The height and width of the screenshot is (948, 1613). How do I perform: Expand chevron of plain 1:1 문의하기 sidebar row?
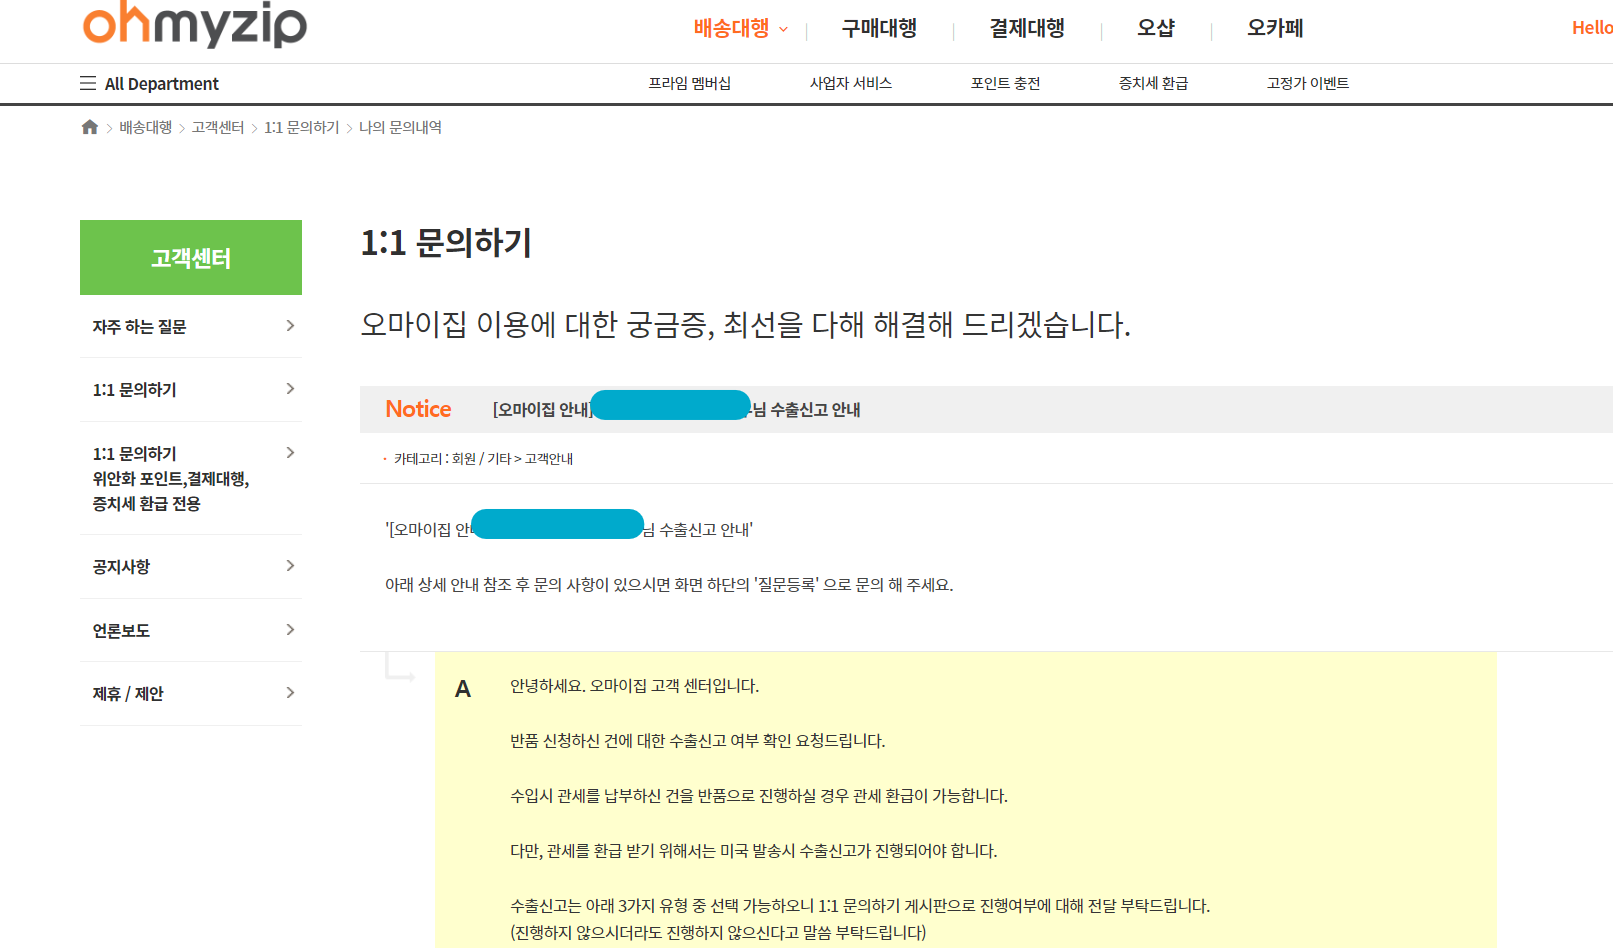(x=290, y=388)
